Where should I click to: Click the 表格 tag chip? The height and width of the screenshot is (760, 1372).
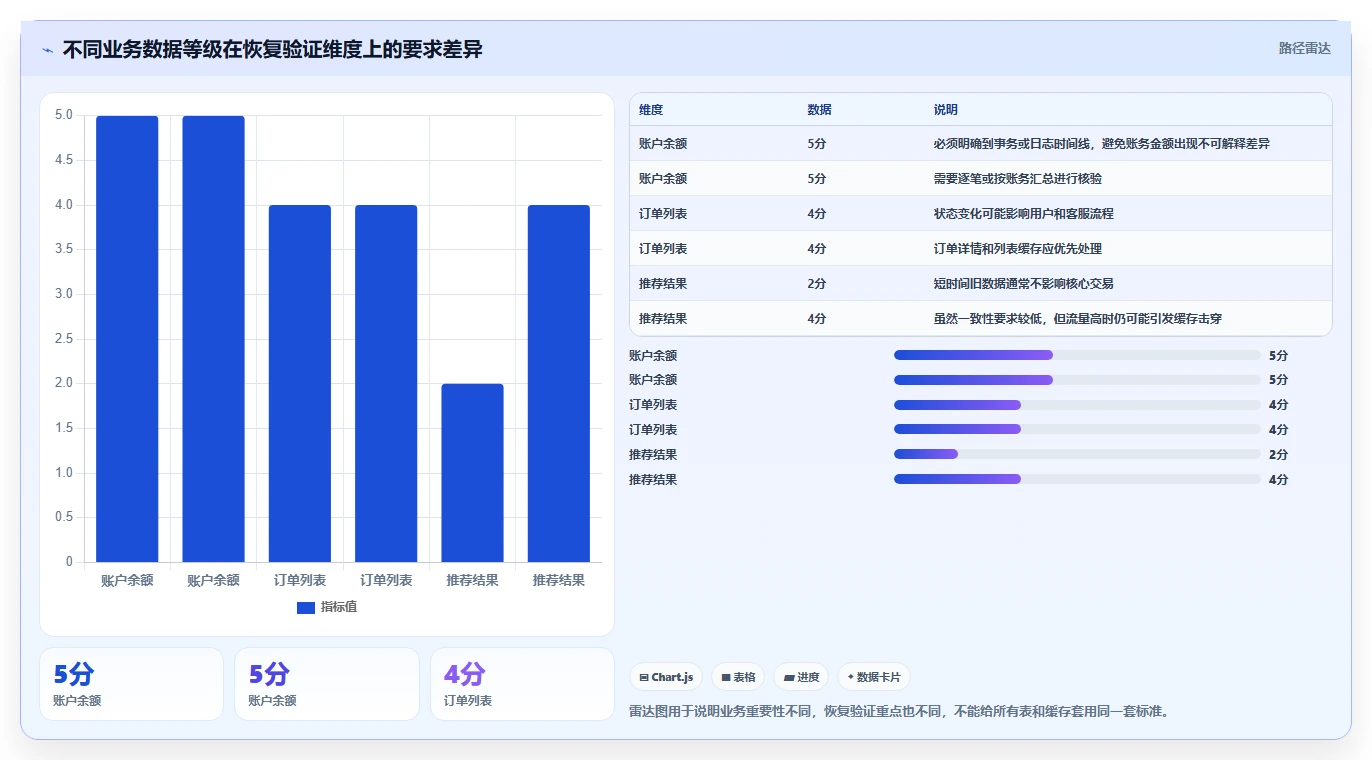pos(738,677)
